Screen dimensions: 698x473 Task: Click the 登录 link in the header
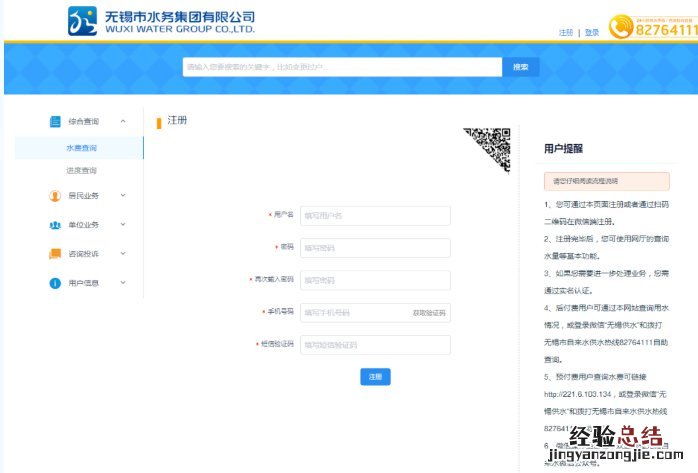click(x=592, y=33)
